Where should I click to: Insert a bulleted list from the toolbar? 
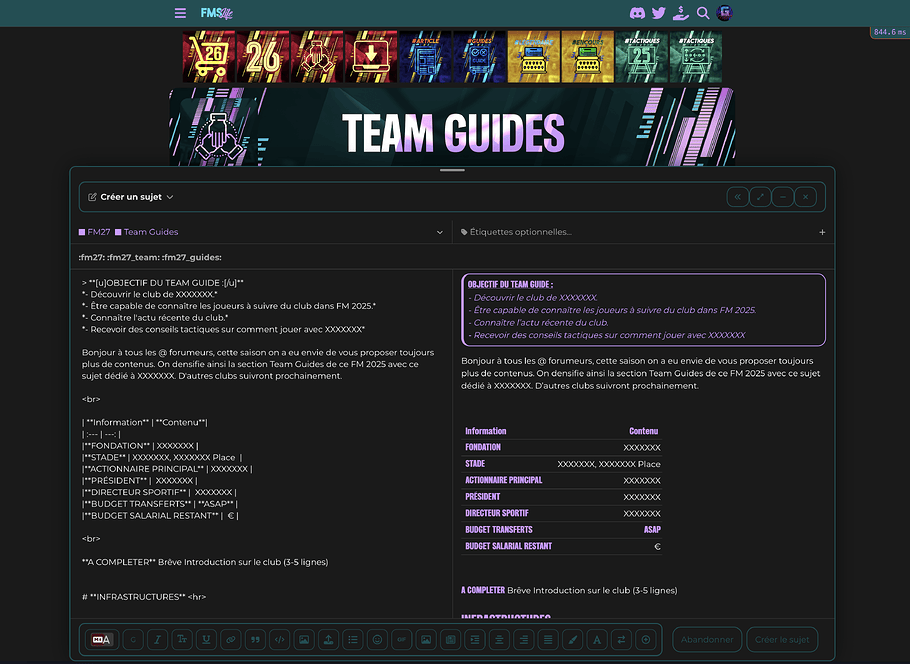pyautogui.click(x=353, y=640)
